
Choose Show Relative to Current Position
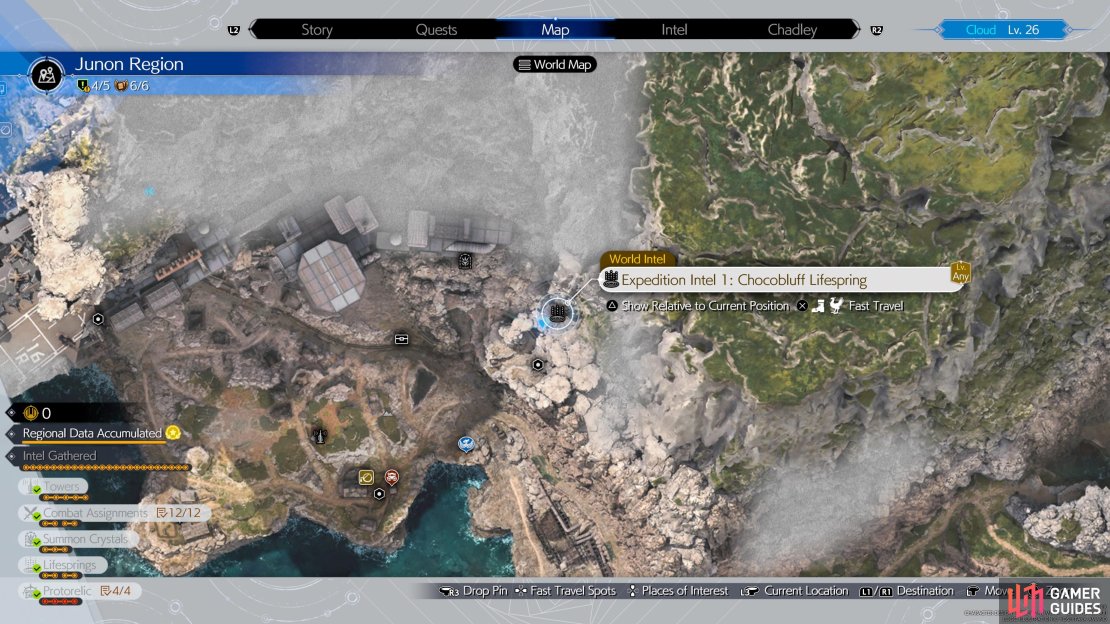705,306
